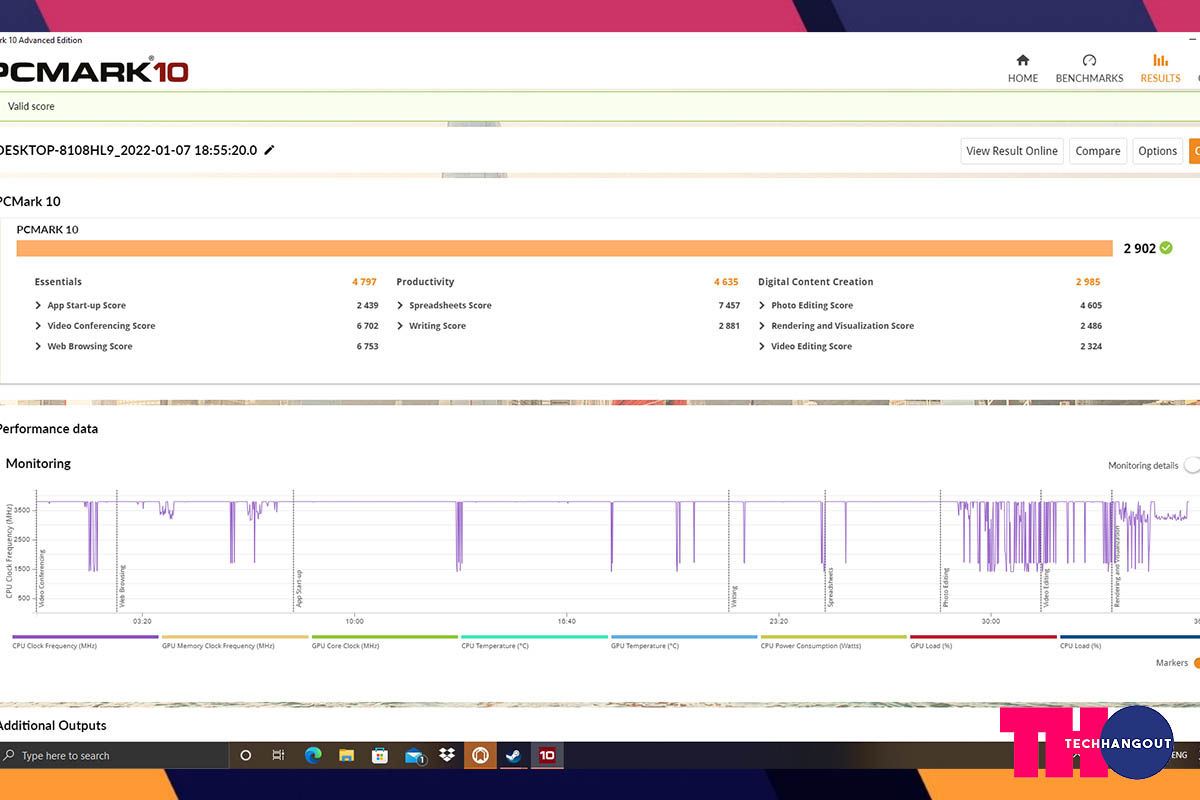The width and height of the screenshot is (1200, 800).
Task: Click the Performance data heading
Action: click(x=48, y=428)
